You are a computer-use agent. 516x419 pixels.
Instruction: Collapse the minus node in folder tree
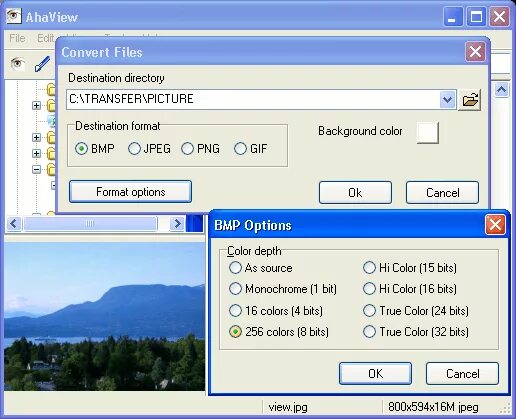pyautogui.click(x=37, y=169)
